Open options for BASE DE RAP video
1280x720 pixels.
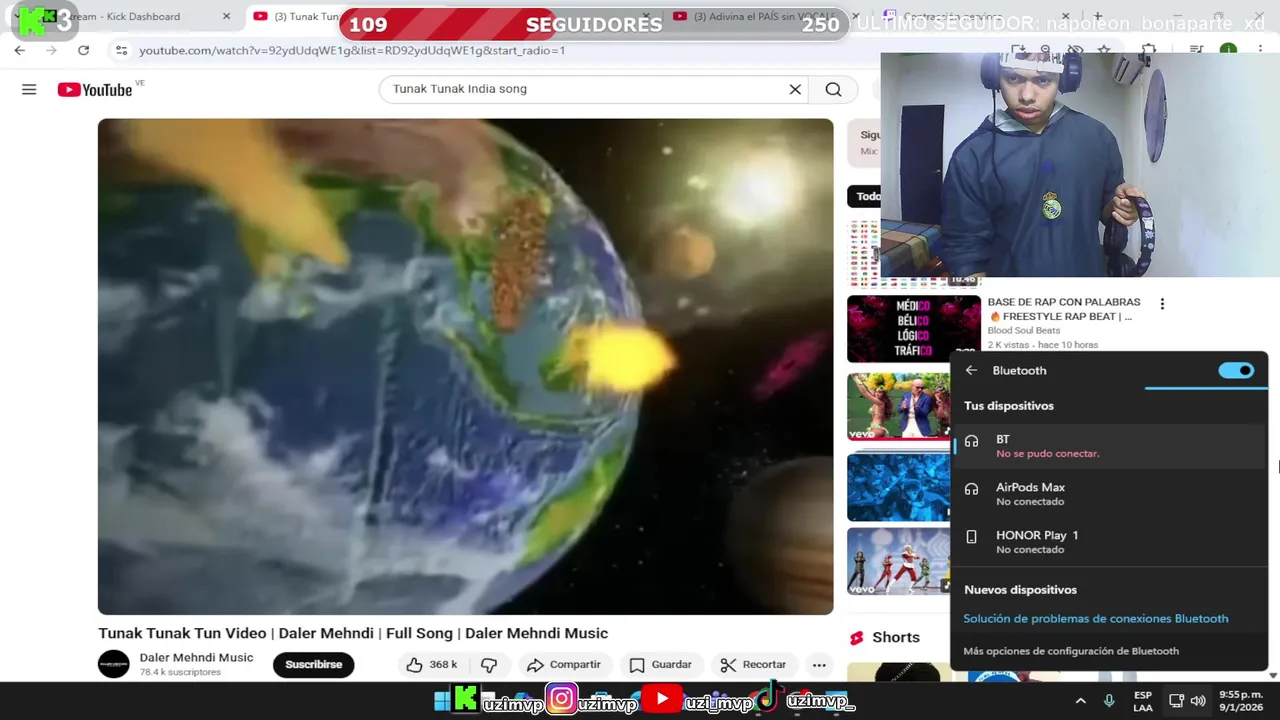[x=1161, y=303]
